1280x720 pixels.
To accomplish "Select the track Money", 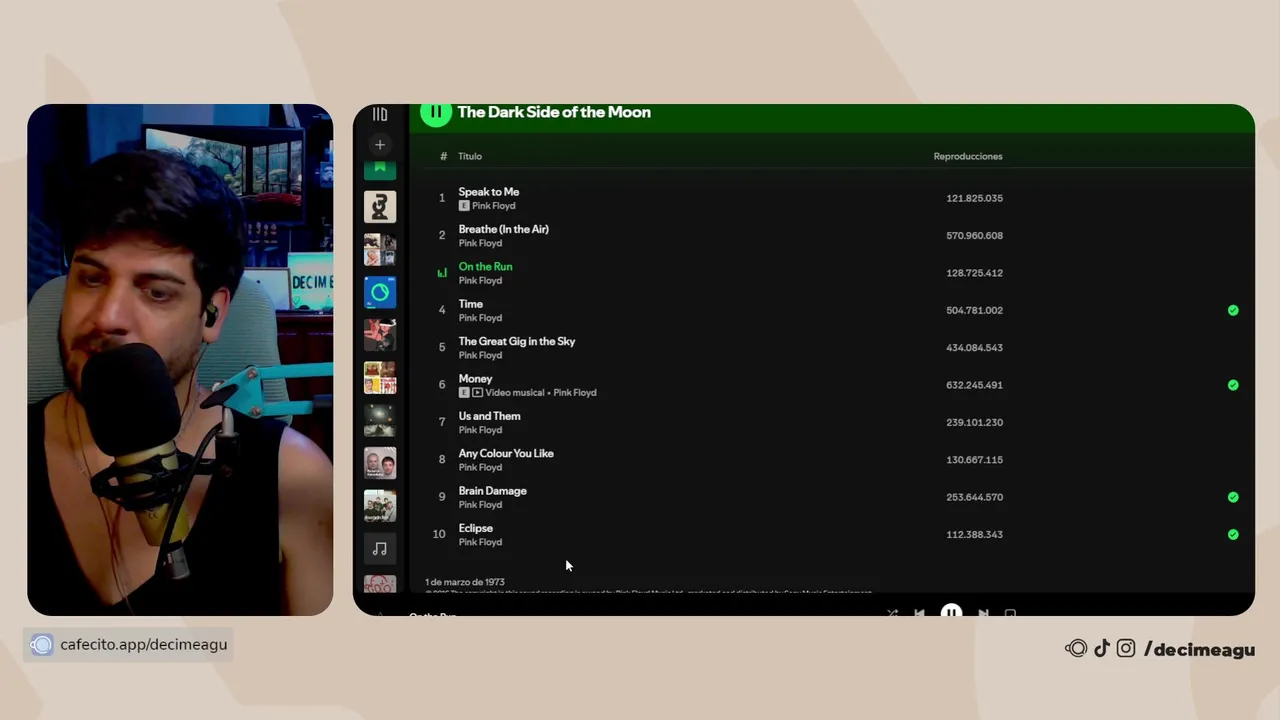I will pos(475,379).
